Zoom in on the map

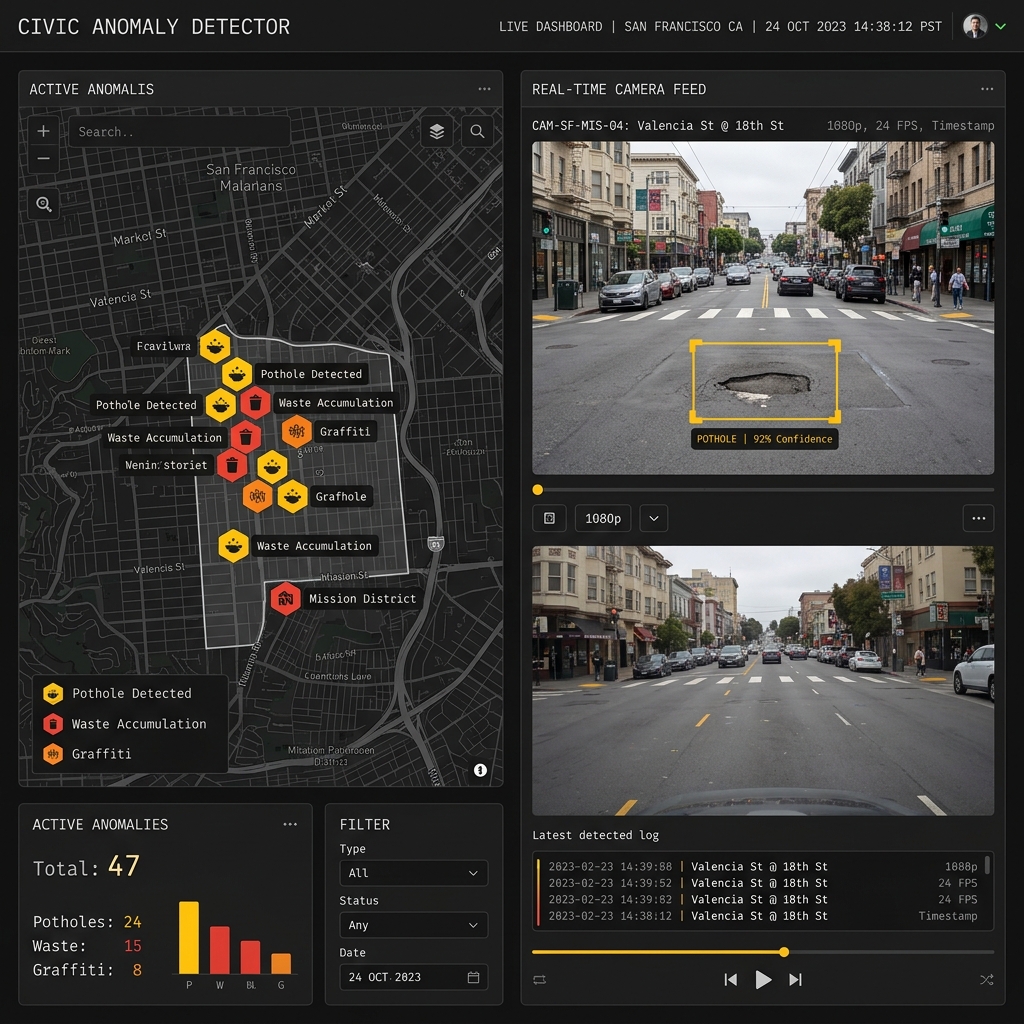[43, 131]
